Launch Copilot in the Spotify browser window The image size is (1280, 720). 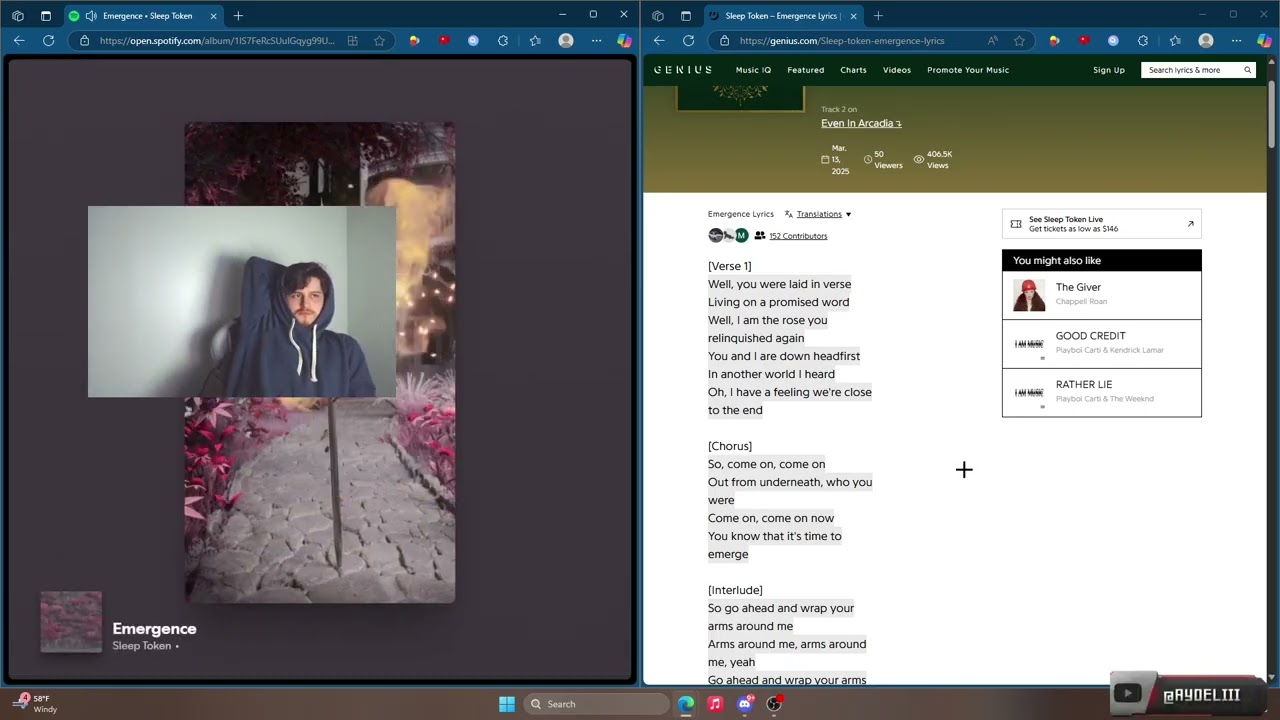pyautogui.click(x=624, y=41)
